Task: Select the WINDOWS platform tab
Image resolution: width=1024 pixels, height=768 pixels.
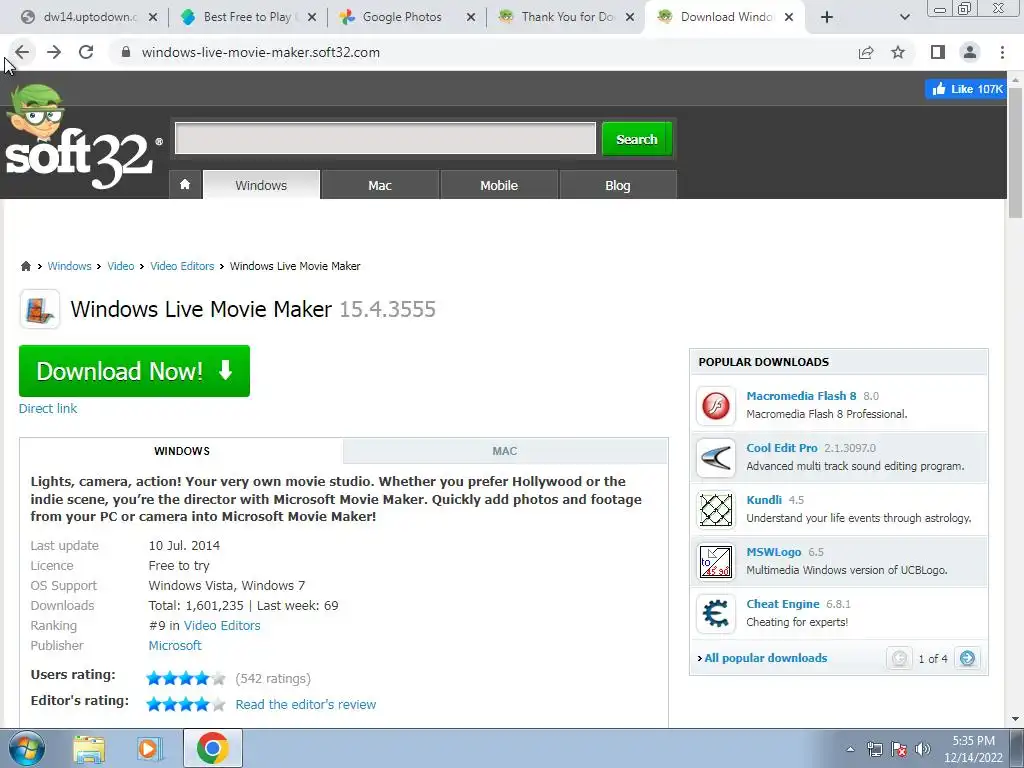Action: [182, 451]
